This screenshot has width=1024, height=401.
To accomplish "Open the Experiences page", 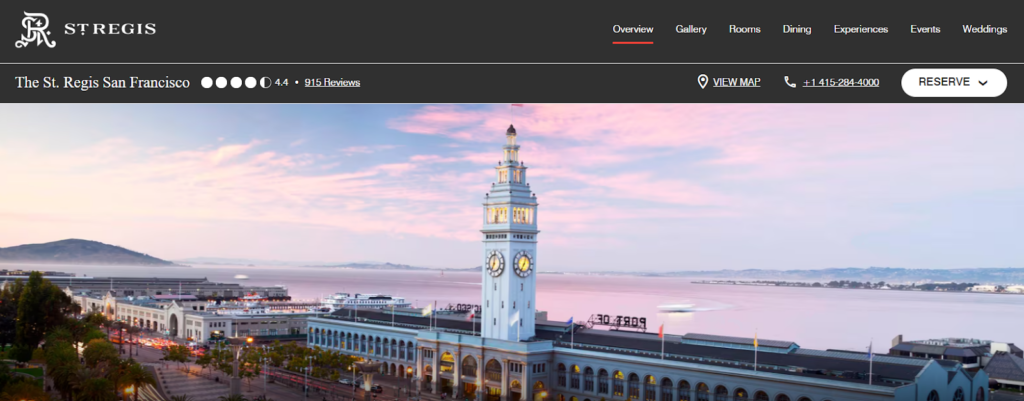I will [x=861, y=29].
